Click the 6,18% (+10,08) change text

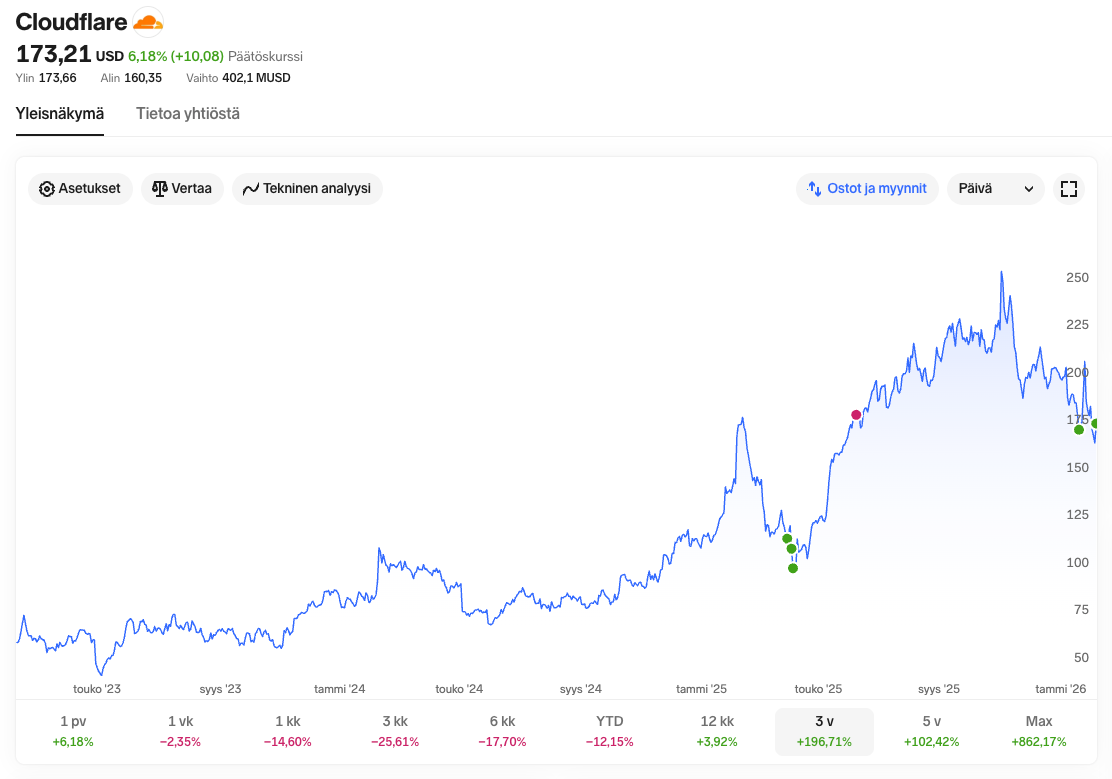[x=176, y=56]
